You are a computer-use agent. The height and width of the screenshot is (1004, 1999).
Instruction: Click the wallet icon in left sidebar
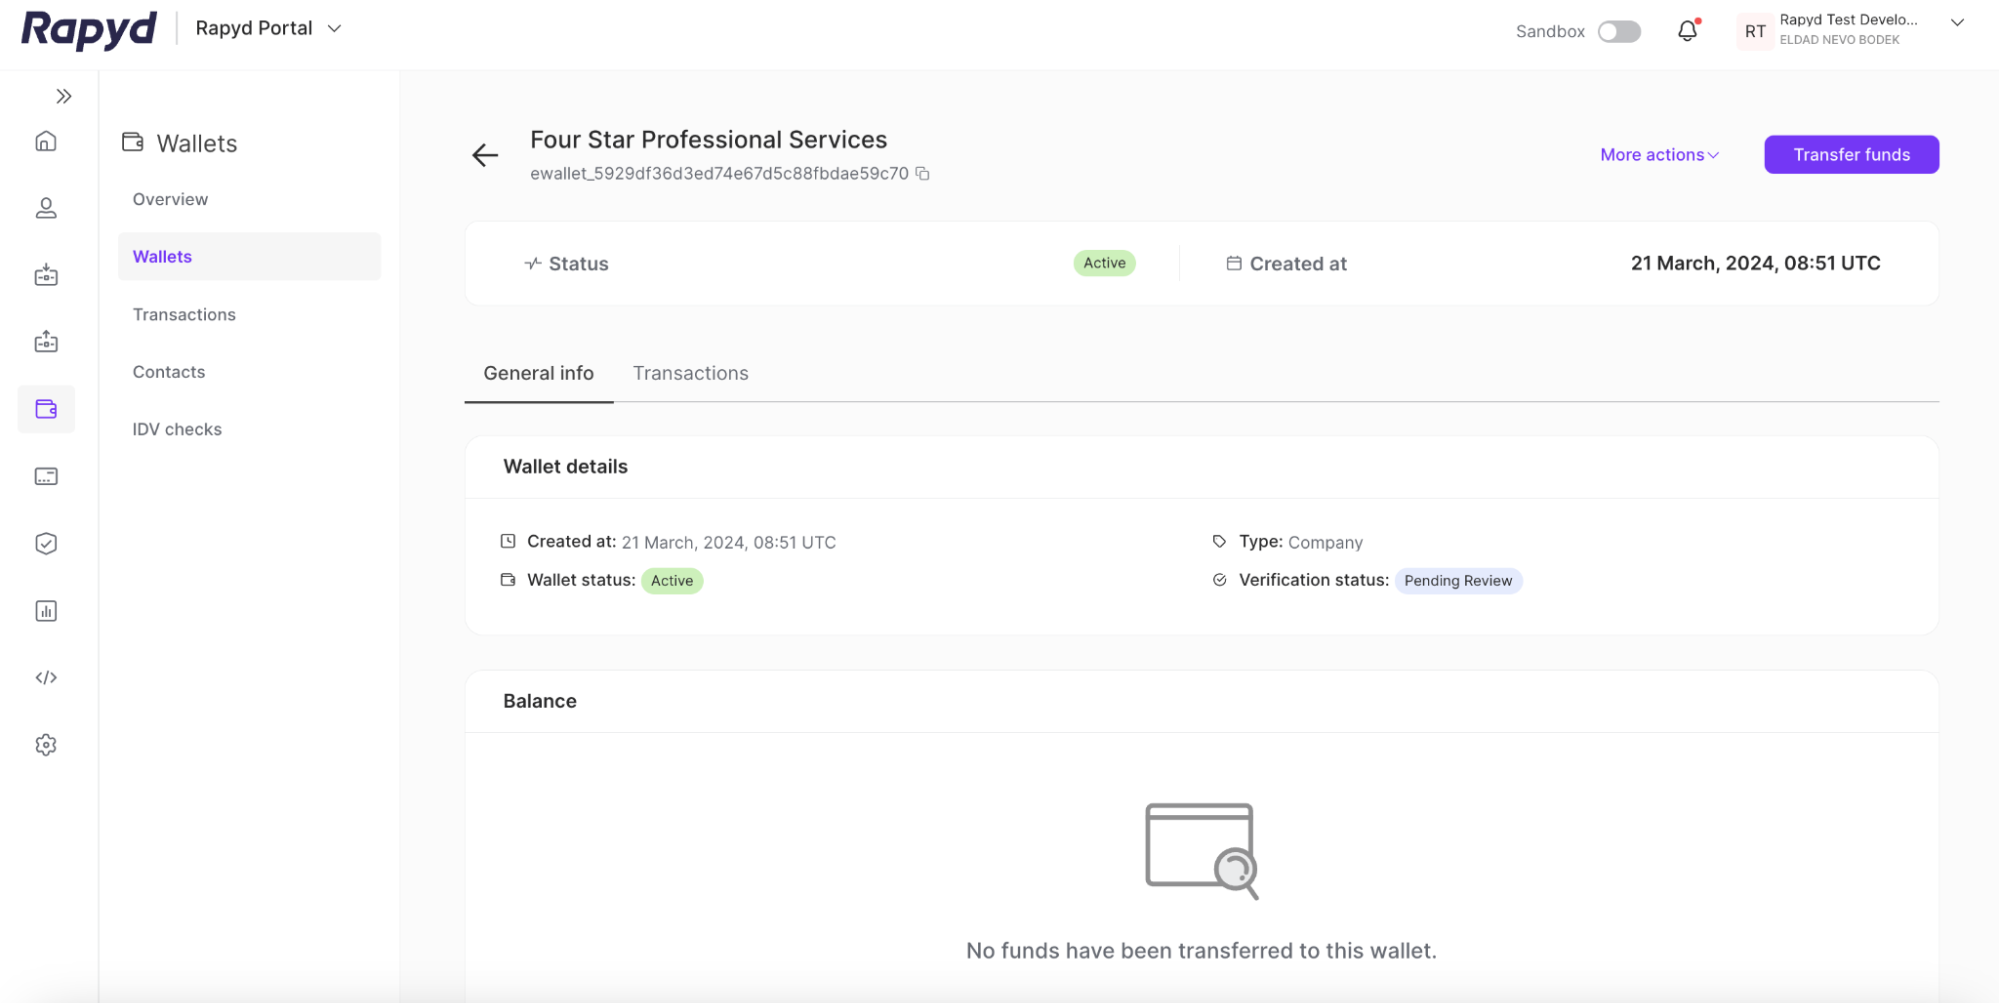pyautogui.click(x=46, y=409)
